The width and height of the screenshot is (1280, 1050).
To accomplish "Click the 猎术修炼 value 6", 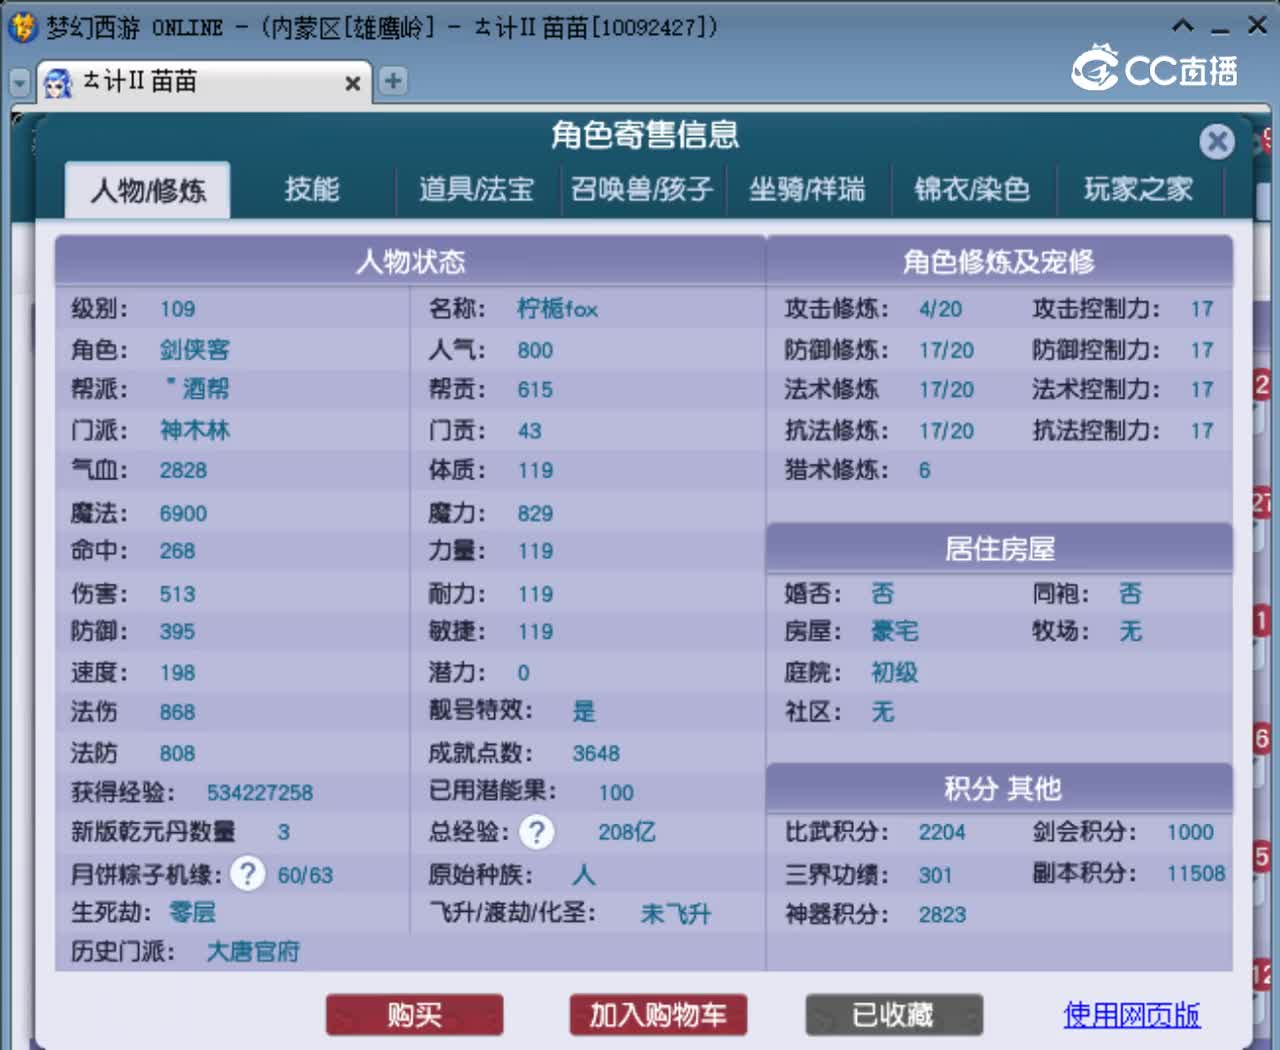I will 925,470.
